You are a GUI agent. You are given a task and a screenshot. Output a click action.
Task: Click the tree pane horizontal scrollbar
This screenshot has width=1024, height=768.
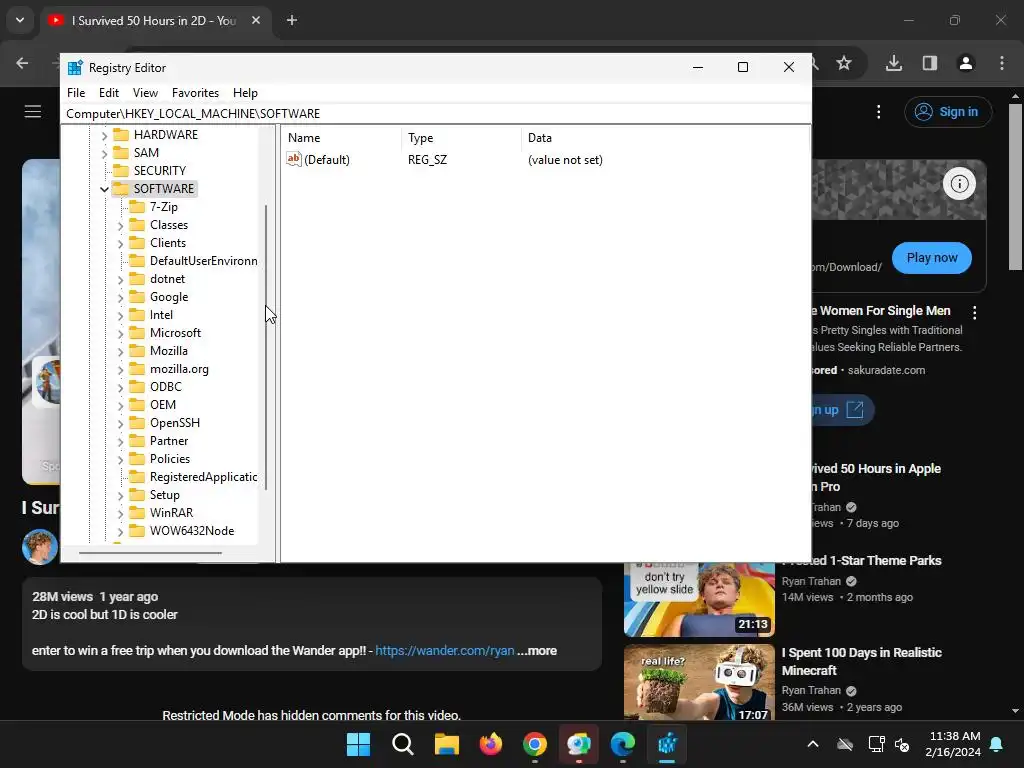(150, 553)
